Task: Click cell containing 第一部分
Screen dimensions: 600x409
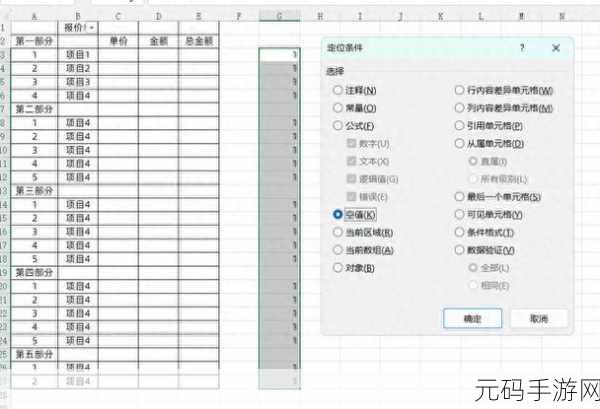Action: tap(34, 41)
